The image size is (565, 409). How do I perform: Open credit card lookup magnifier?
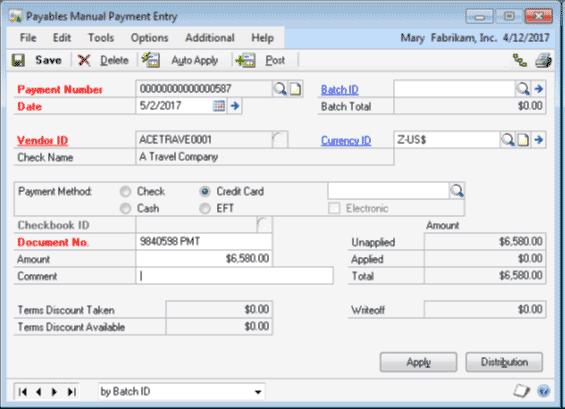click(x=457, y=191)
